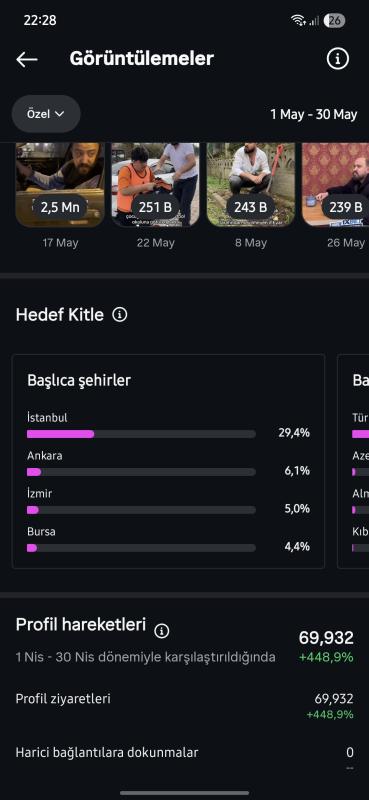Tap the partially visible countries card
Viewport: 369px width, 800px height.
coord(353,461)
